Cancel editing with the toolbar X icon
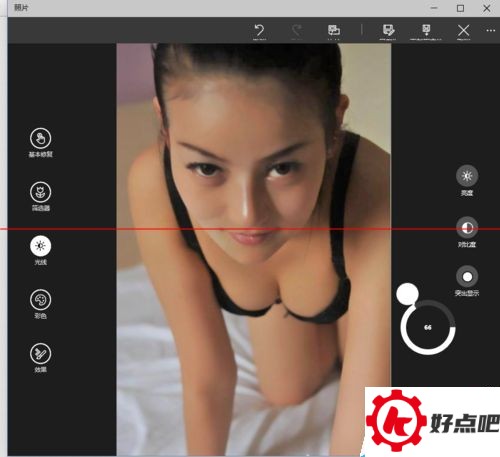Viewport: 500px width, 457px height. coord(463,31)
